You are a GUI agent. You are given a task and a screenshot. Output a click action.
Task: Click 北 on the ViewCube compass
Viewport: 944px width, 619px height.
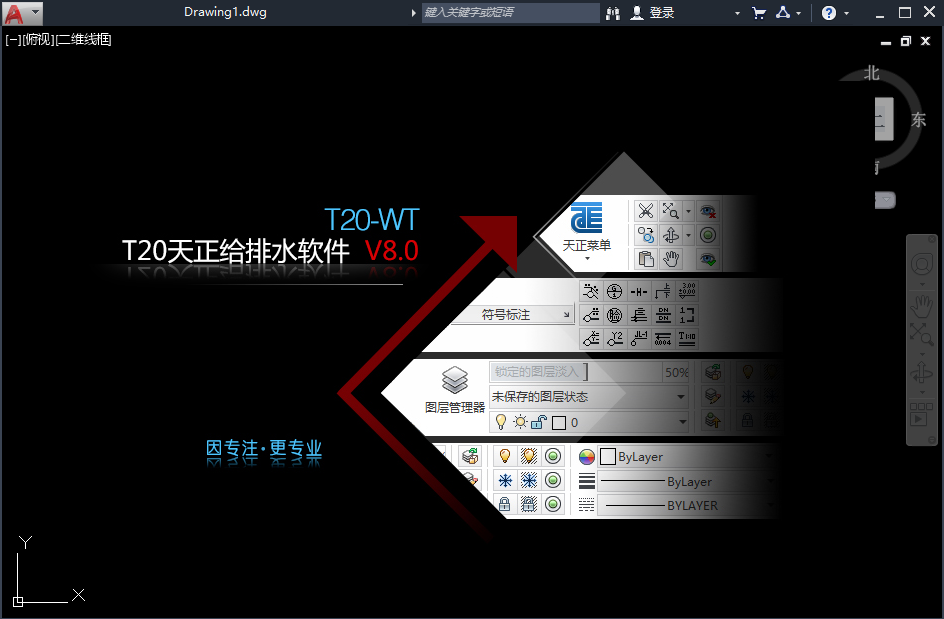(872, 73)
